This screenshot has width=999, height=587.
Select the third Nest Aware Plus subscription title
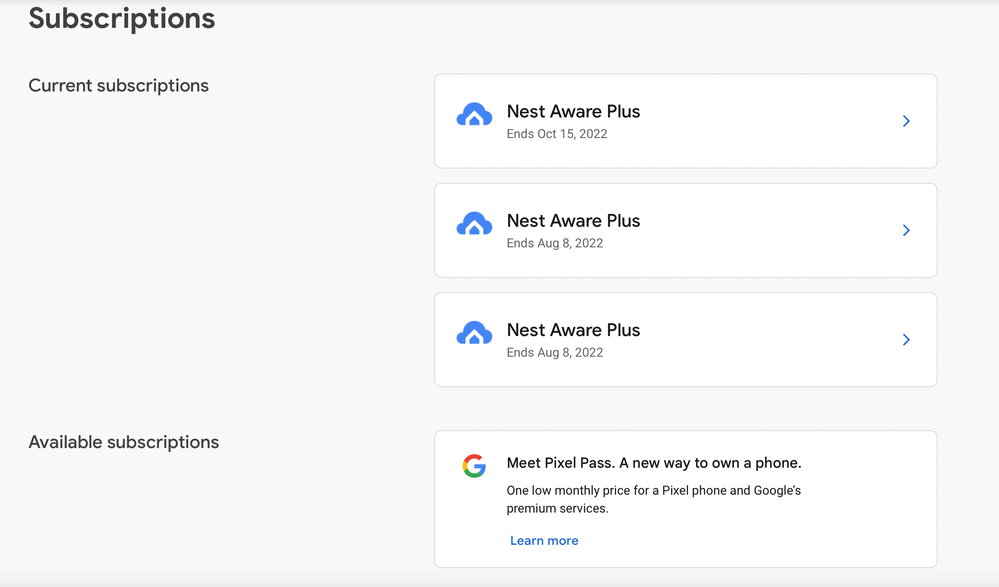click(x=573, y=330)
